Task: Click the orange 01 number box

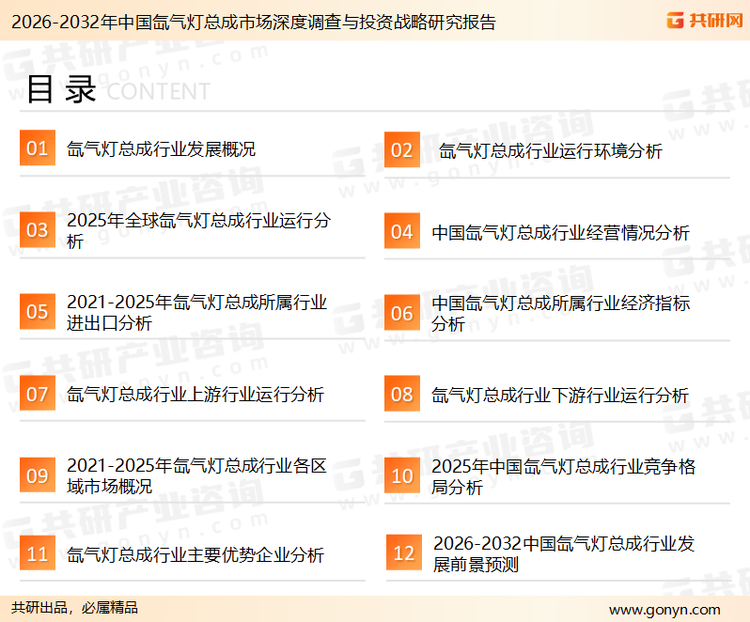Action: [x=37, y=148]
